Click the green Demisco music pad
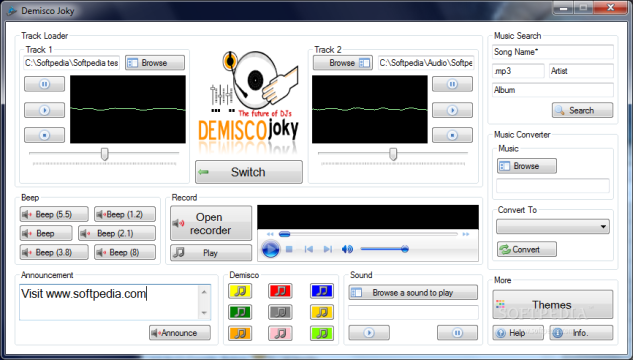This screenshot has width=633, height=360. pos(240,312)
